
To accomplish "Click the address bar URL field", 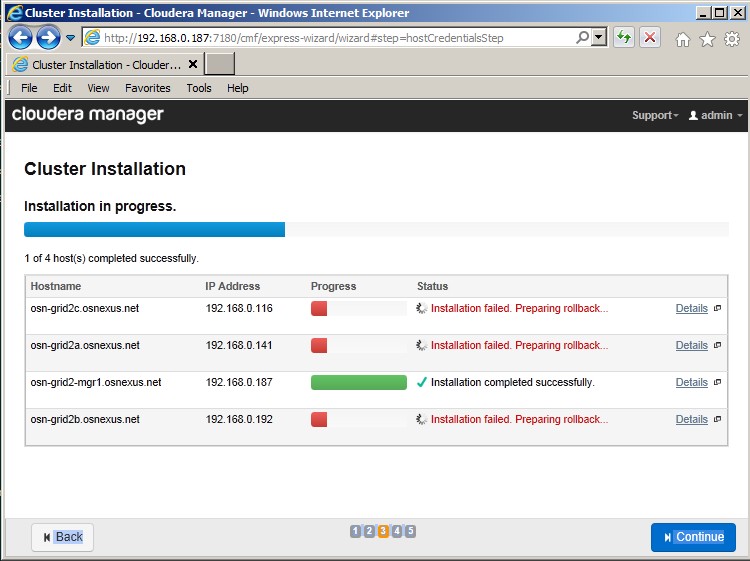I will click(x=329, y=38).
